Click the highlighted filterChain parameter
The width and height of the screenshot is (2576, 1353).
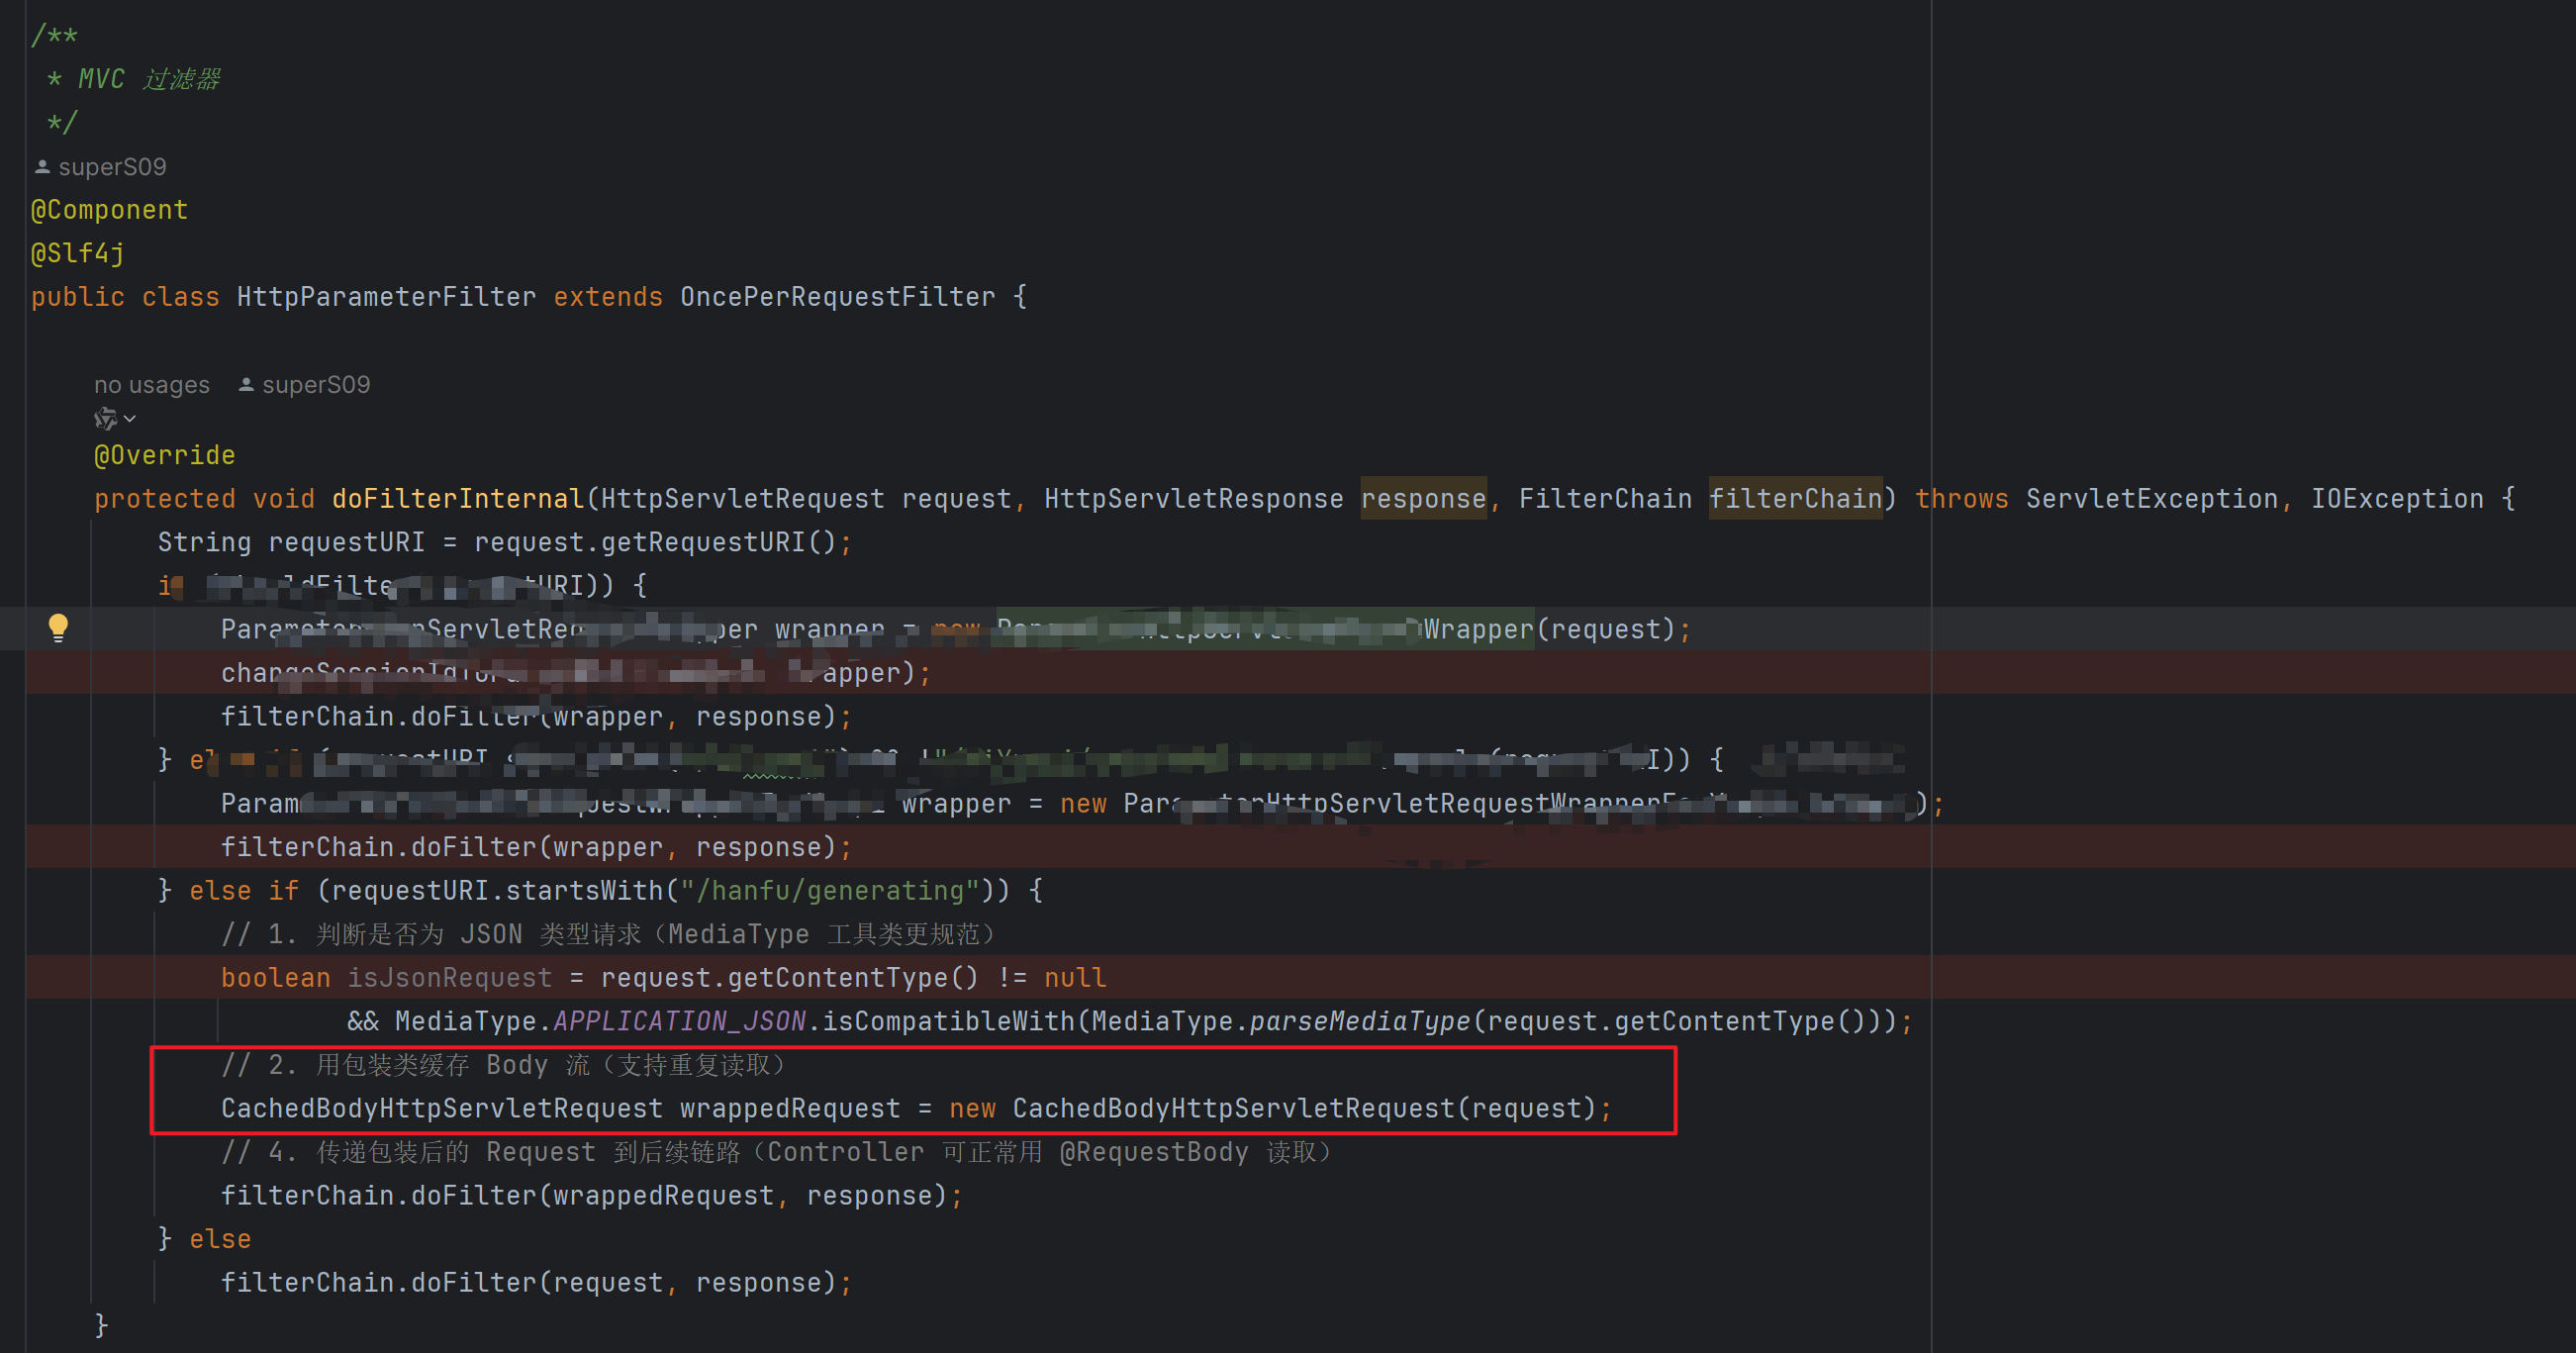(x=1795, y=499)
